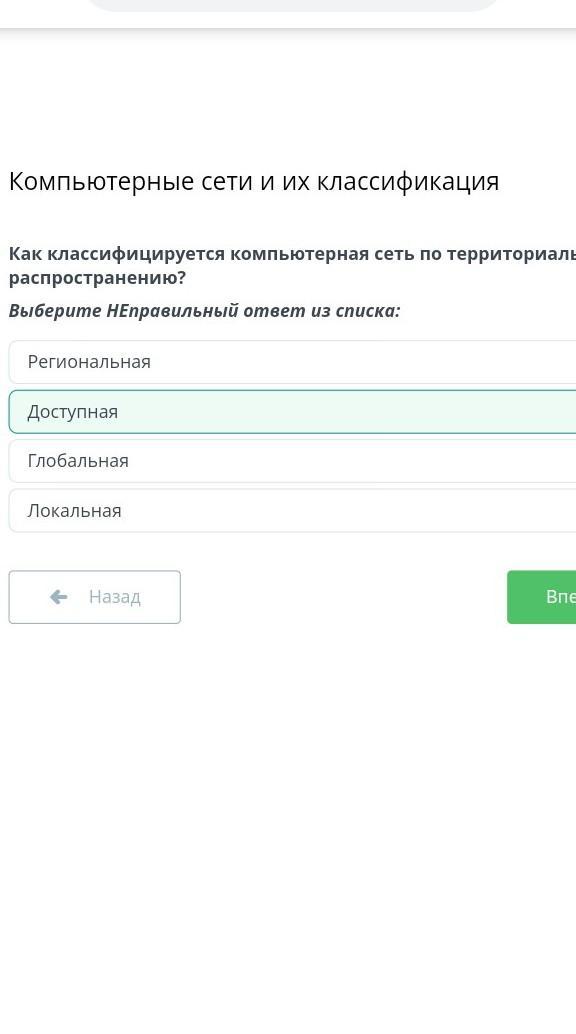Click the word Назад beside the arrow
576x1034 pixels.
(x=115, y=597)
